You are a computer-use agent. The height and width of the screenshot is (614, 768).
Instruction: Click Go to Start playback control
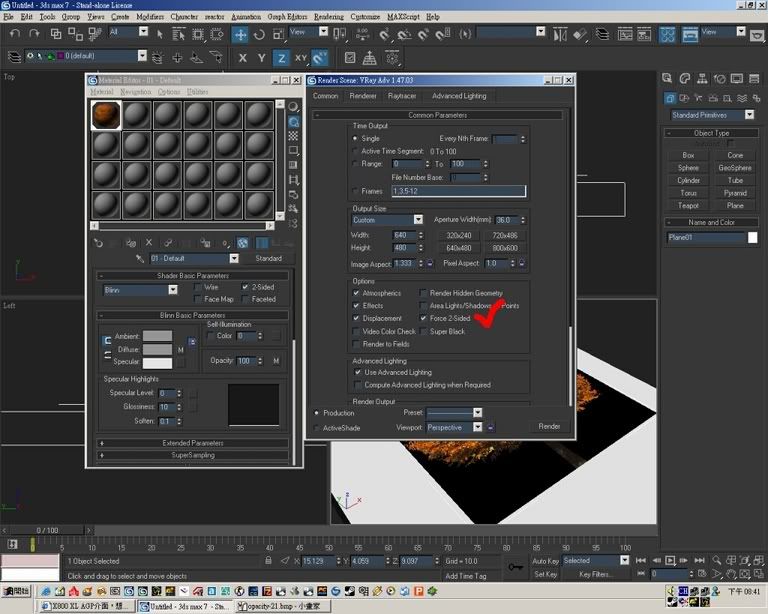pos(641,560)
